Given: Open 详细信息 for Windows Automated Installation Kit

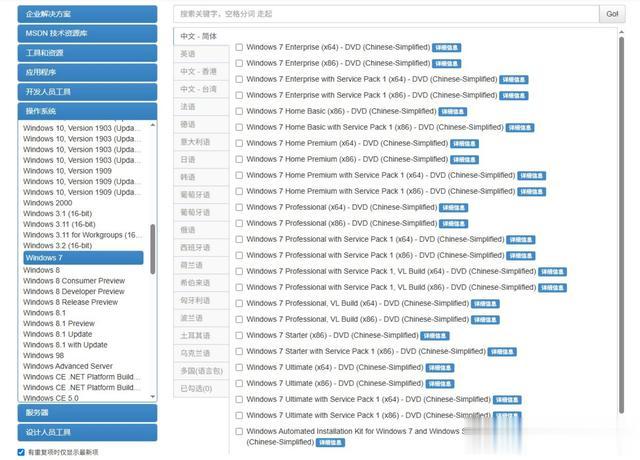Looking at the screenshot, I should [x=331, y=442].
